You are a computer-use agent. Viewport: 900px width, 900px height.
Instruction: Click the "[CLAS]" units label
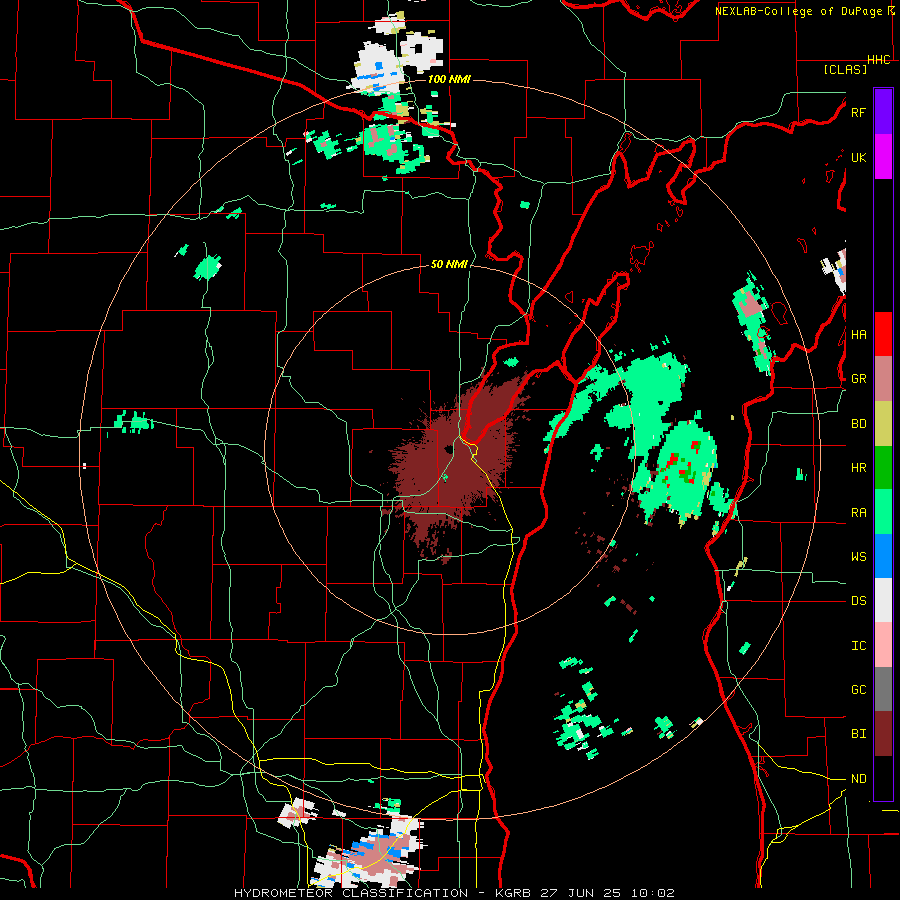coord(845,69)
